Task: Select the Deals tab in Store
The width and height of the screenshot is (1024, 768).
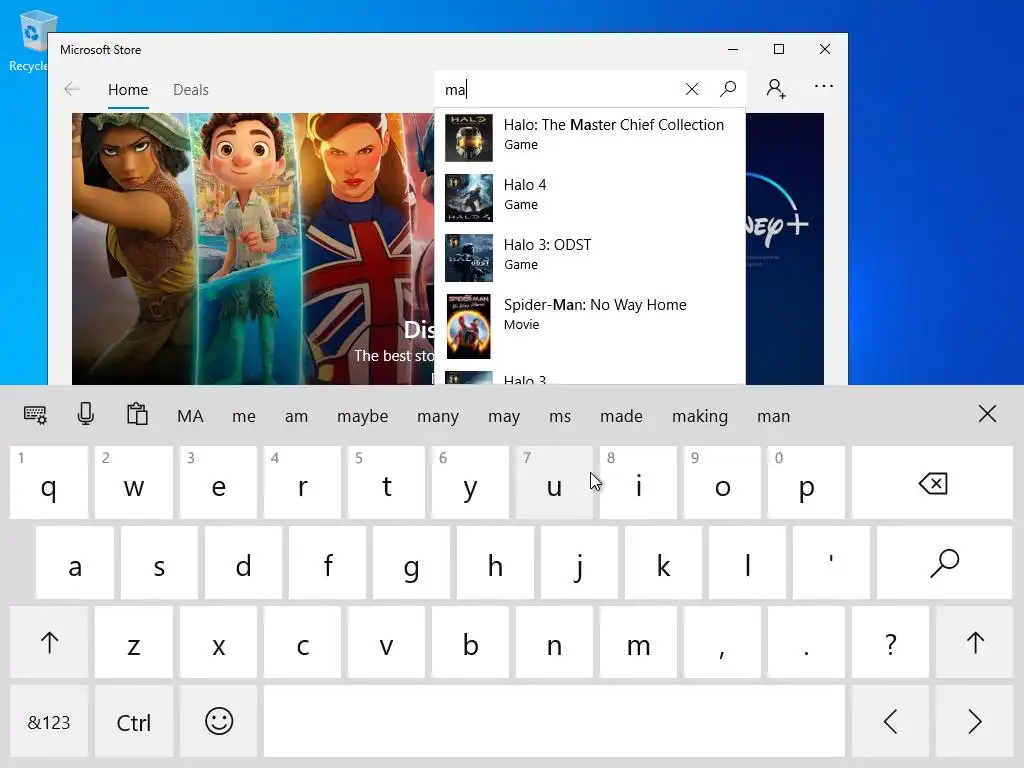Action: (x=191, y=90)
